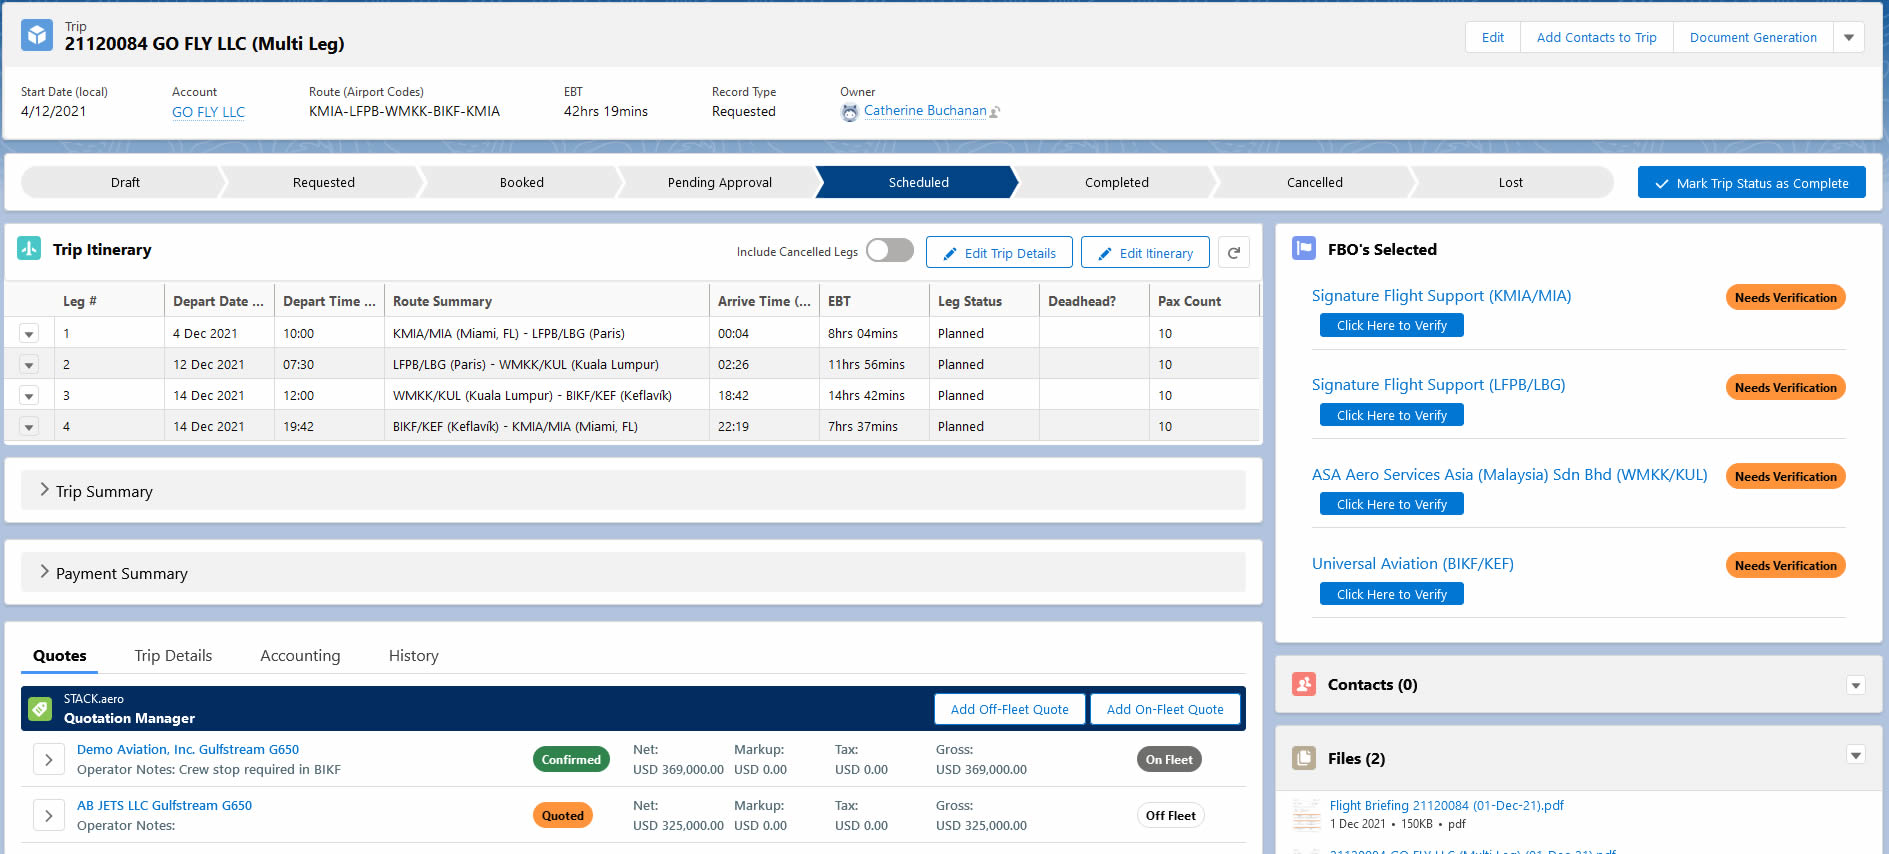Screen dimensions: 1889x854
Task: Open row menu for leg 2
Action: [x=29, y=365]
